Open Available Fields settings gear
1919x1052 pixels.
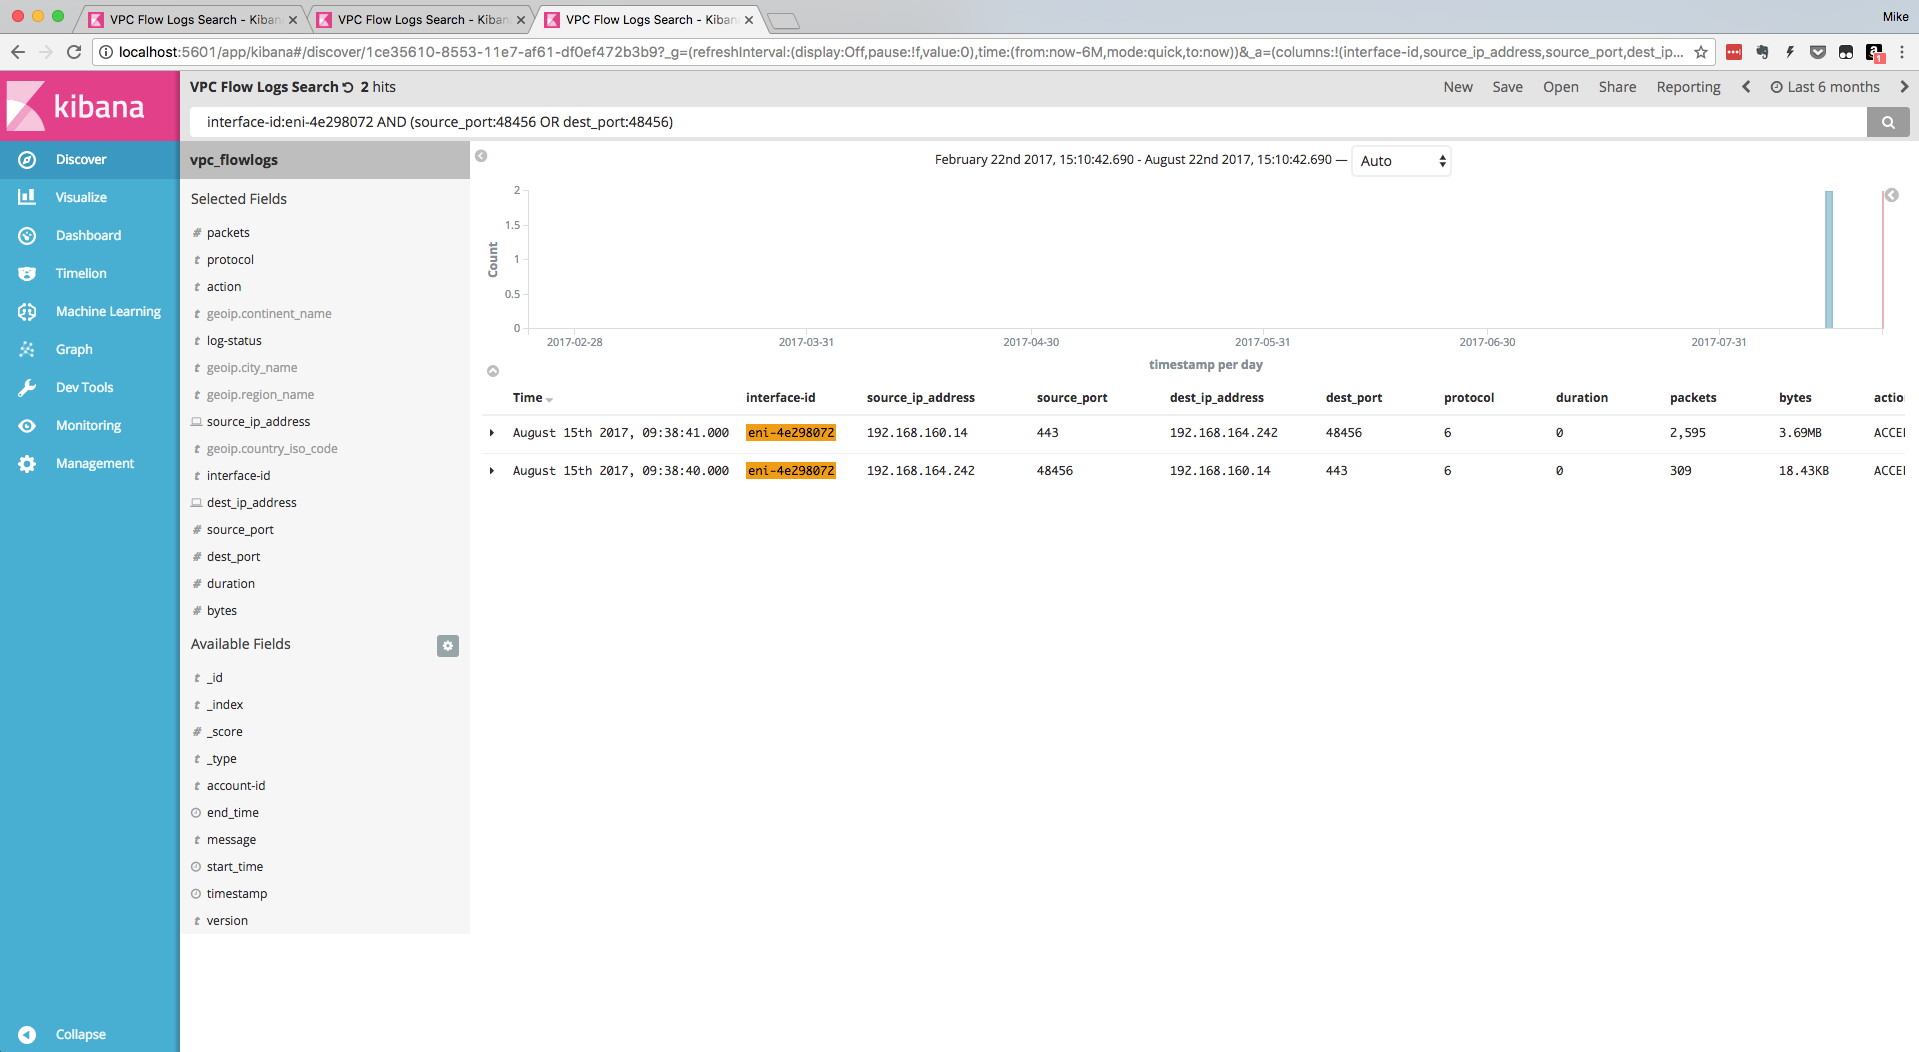(x=448, y=646)
